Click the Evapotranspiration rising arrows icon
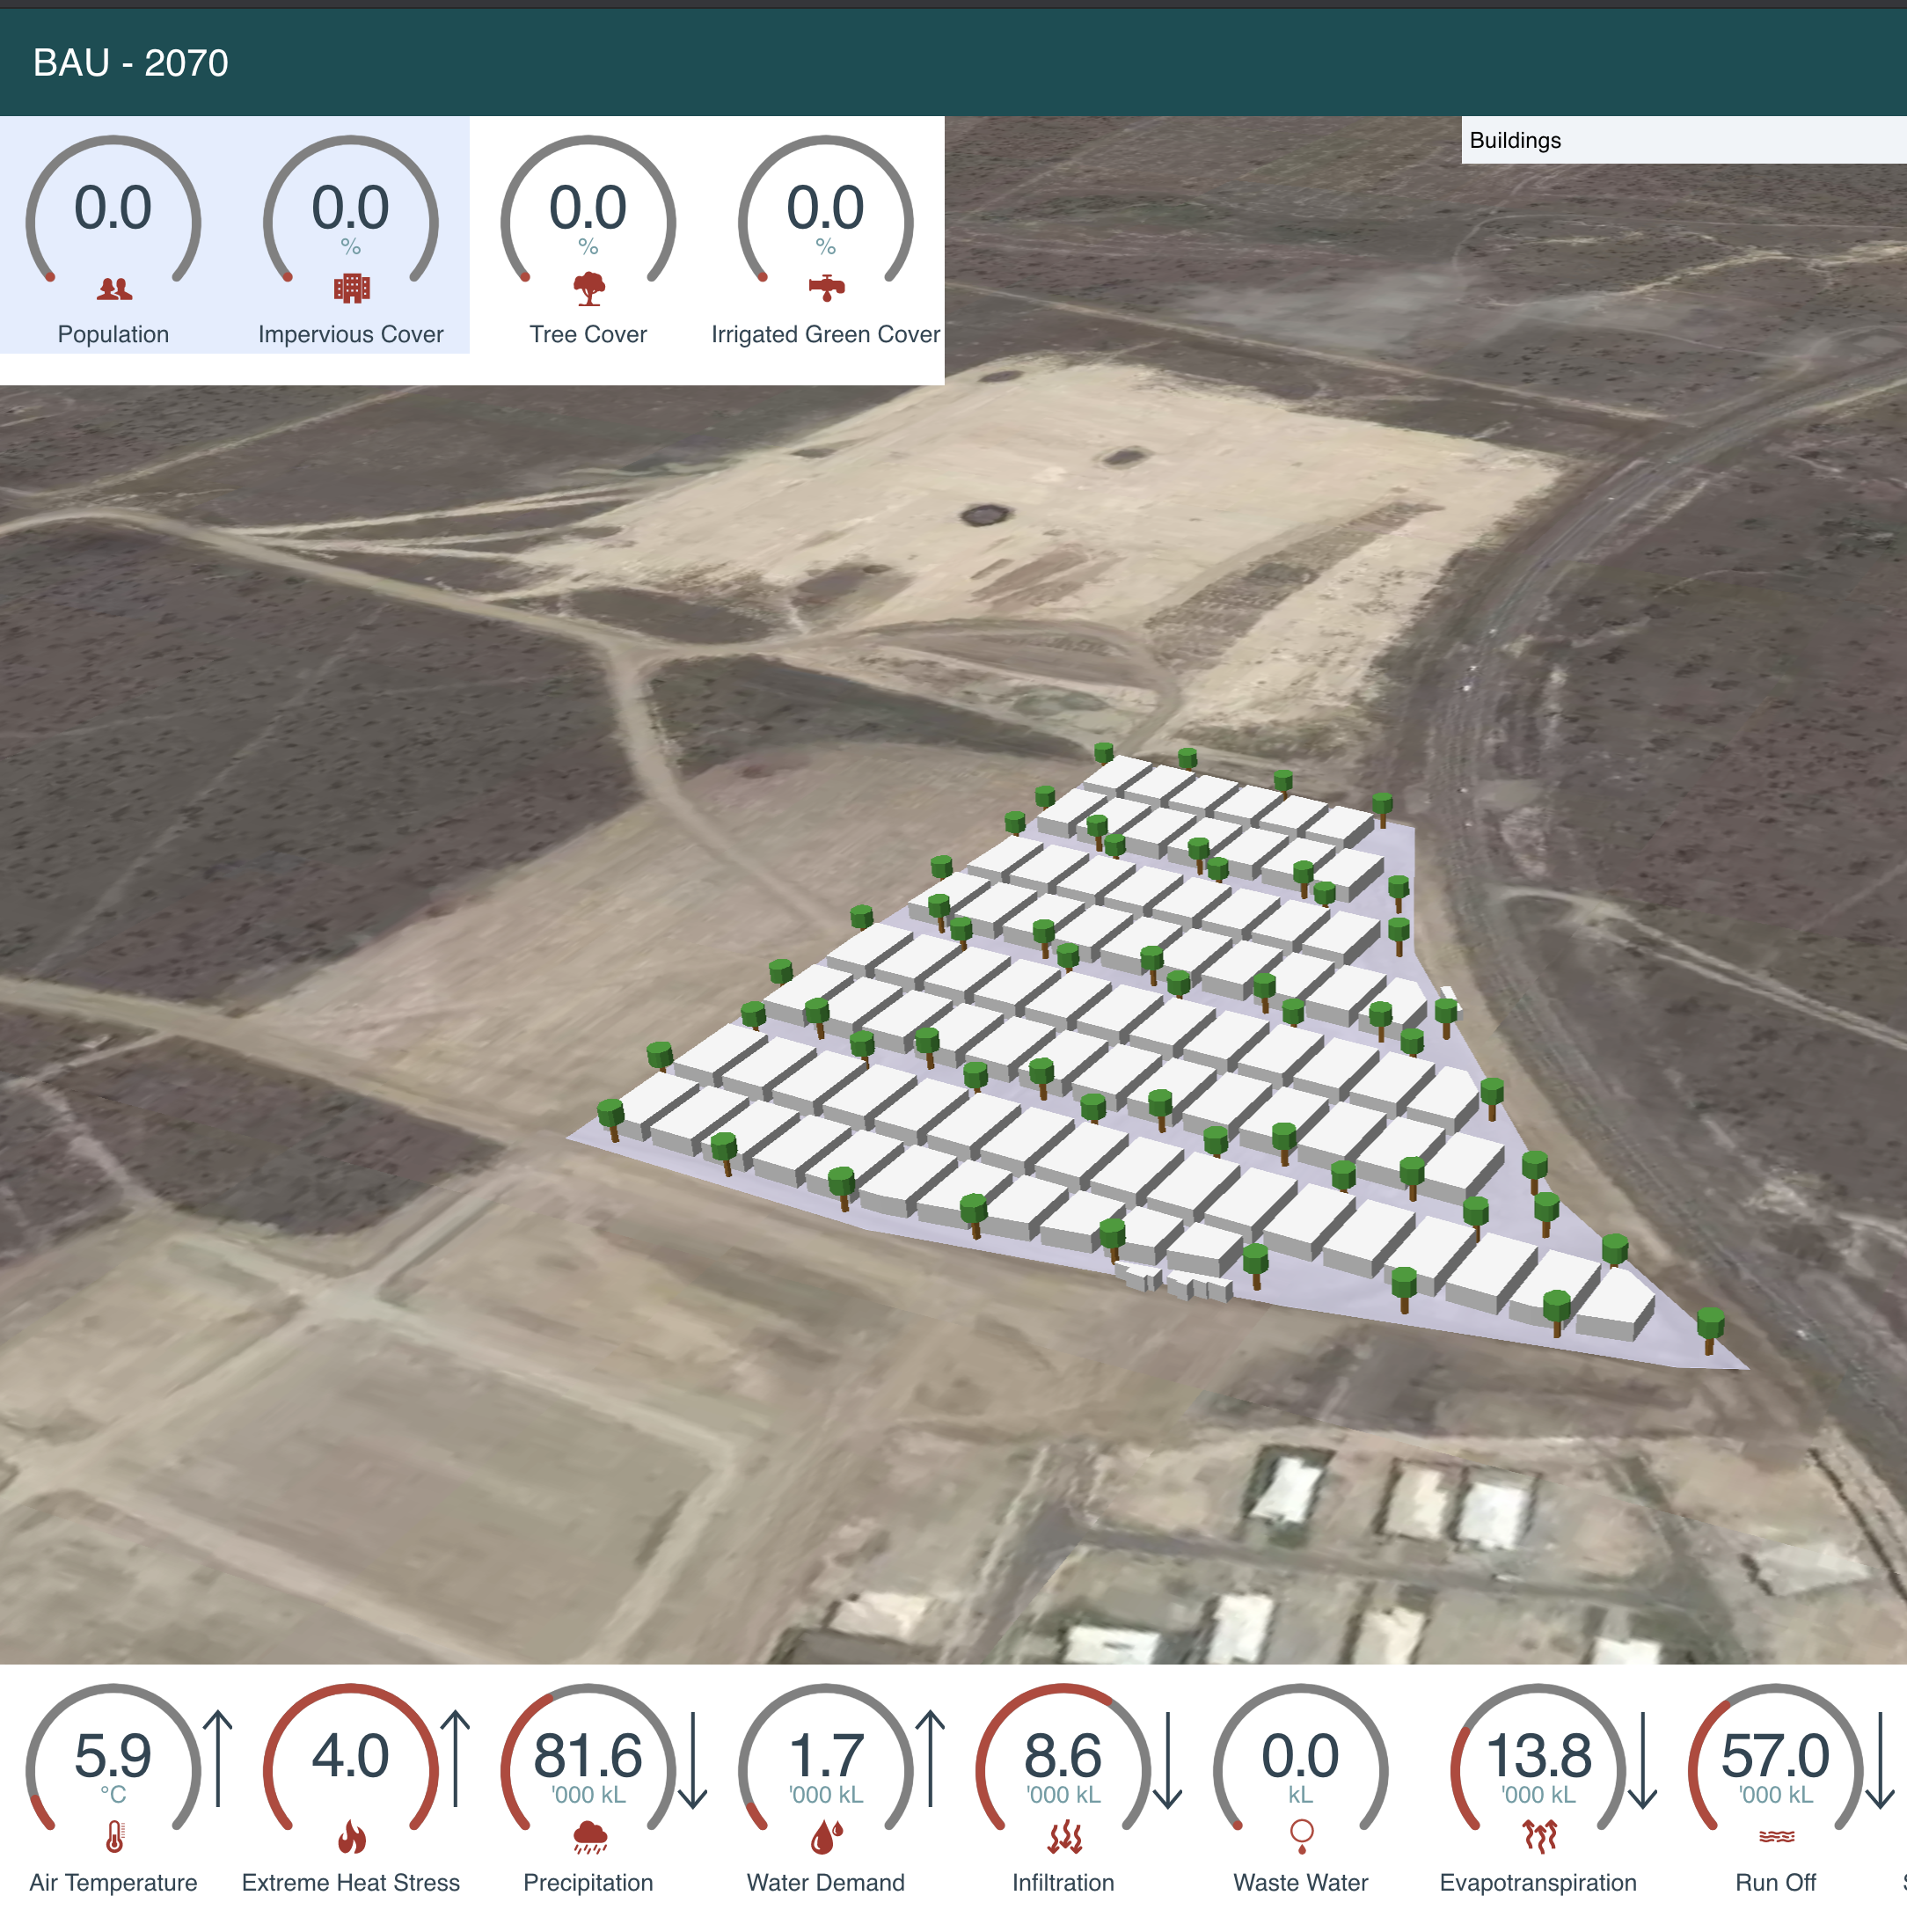This screenshot has height=1932, width=1907. pos(1539,1837)
